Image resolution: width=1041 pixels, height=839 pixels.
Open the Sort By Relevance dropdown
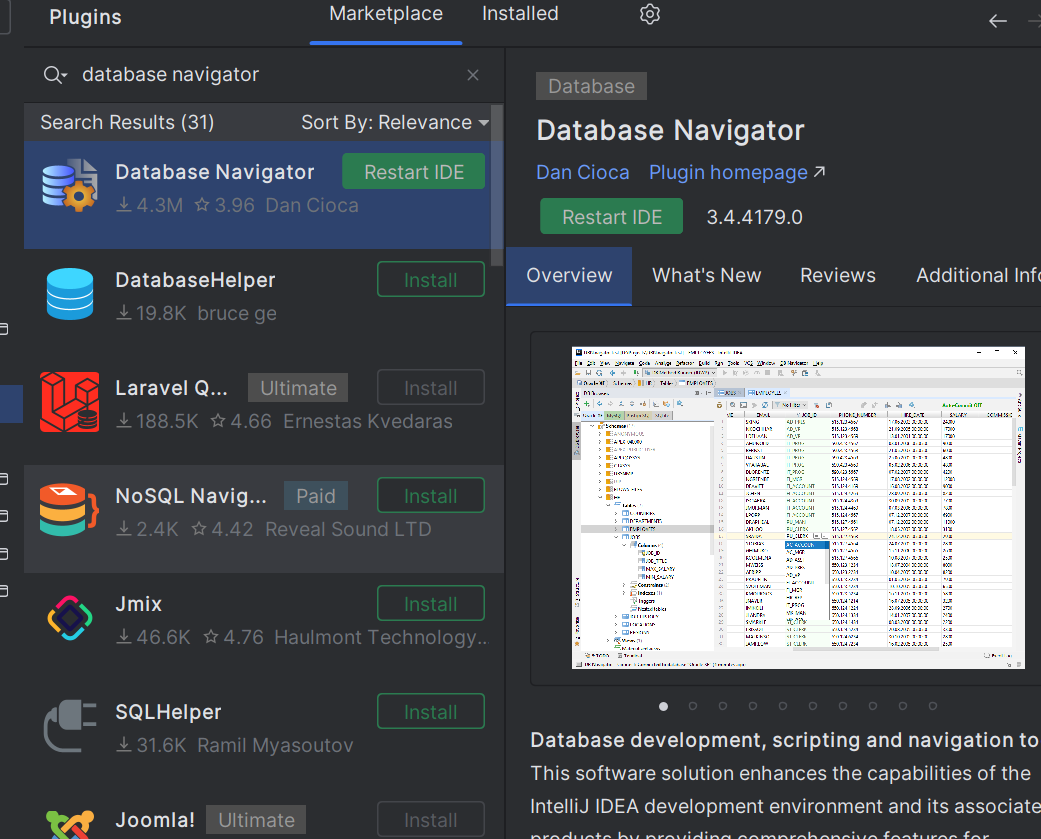tap(395, 122)
